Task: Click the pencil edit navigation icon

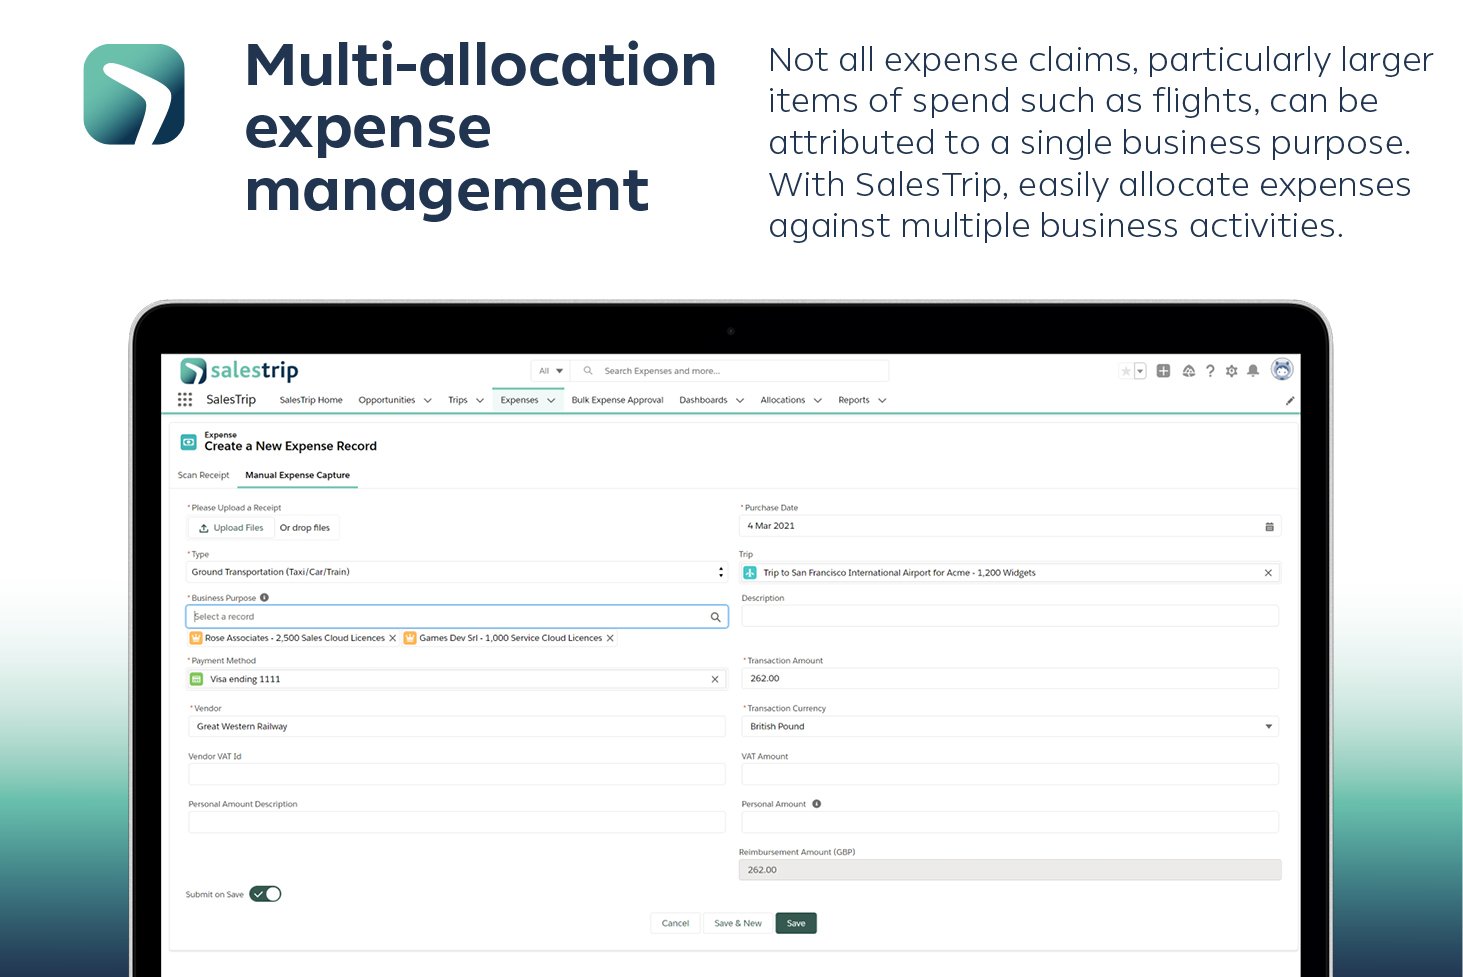Action: tap(1290, 400)
